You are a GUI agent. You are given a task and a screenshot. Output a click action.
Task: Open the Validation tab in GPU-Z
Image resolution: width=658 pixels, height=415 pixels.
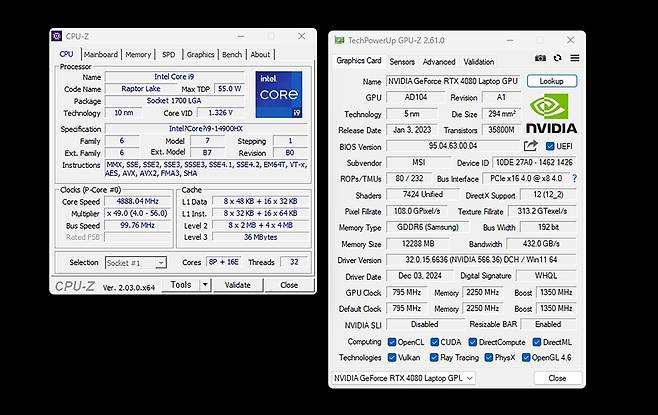pyautogui.click(x=479, y=62)
